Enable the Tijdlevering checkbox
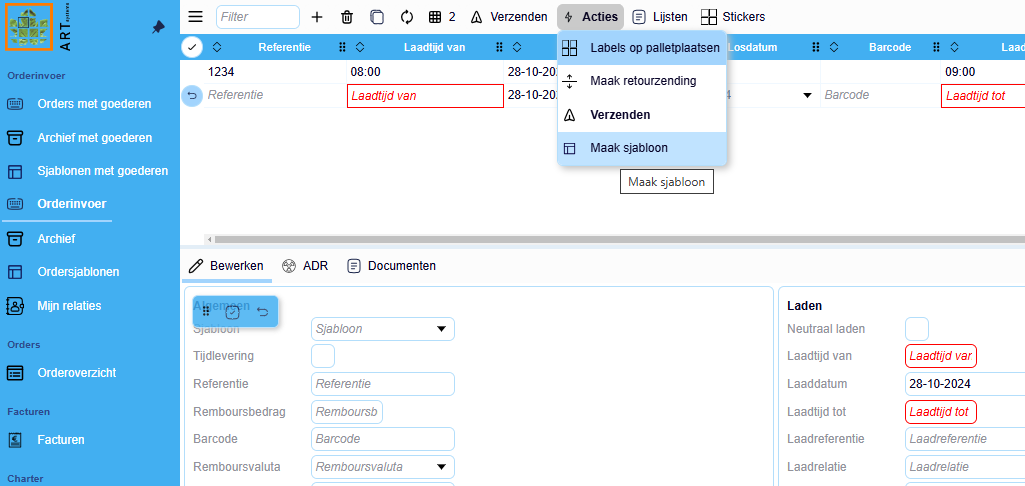Screen dimensions: 1025x486 pos(323,356)
